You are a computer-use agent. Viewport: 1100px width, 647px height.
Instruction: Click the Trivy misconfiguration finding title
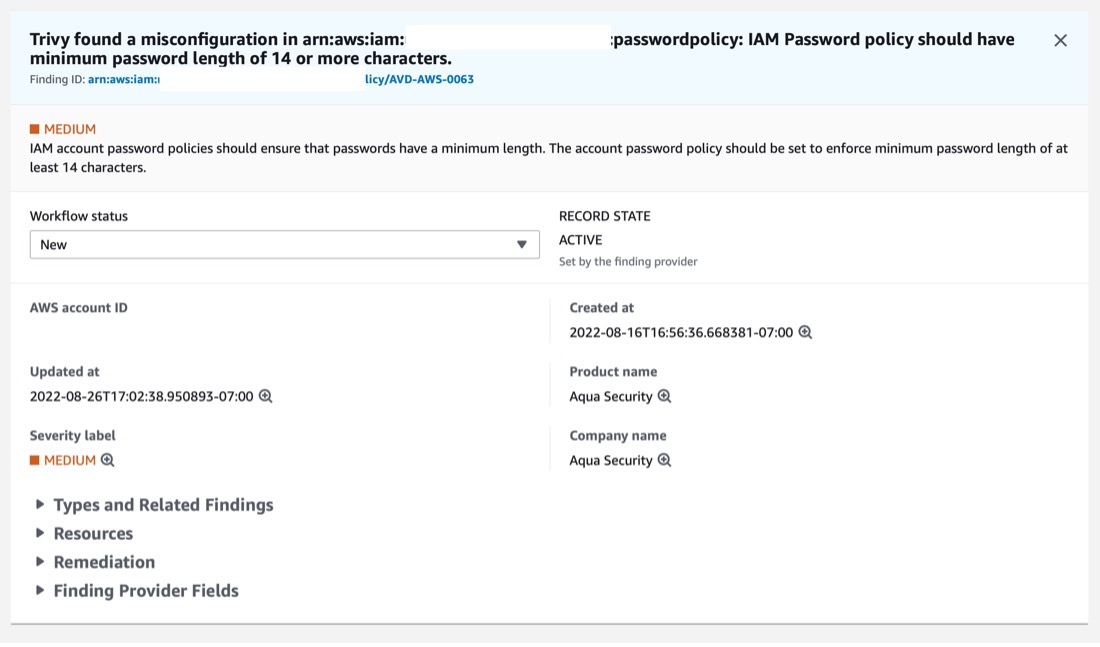coord(522,48)
